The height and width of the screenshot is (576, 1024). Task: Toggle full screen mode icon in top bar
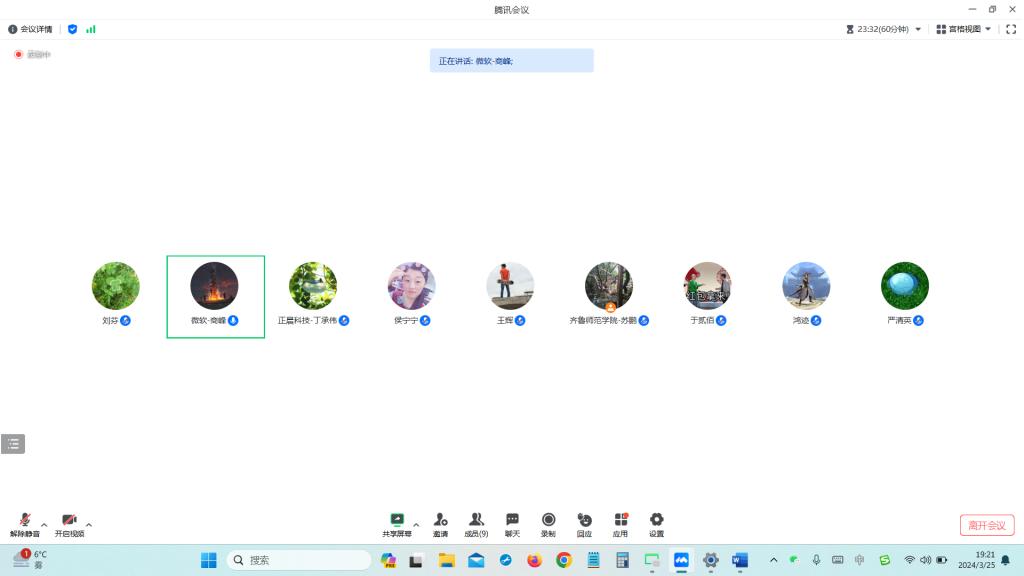click(x=1011, y=29)
